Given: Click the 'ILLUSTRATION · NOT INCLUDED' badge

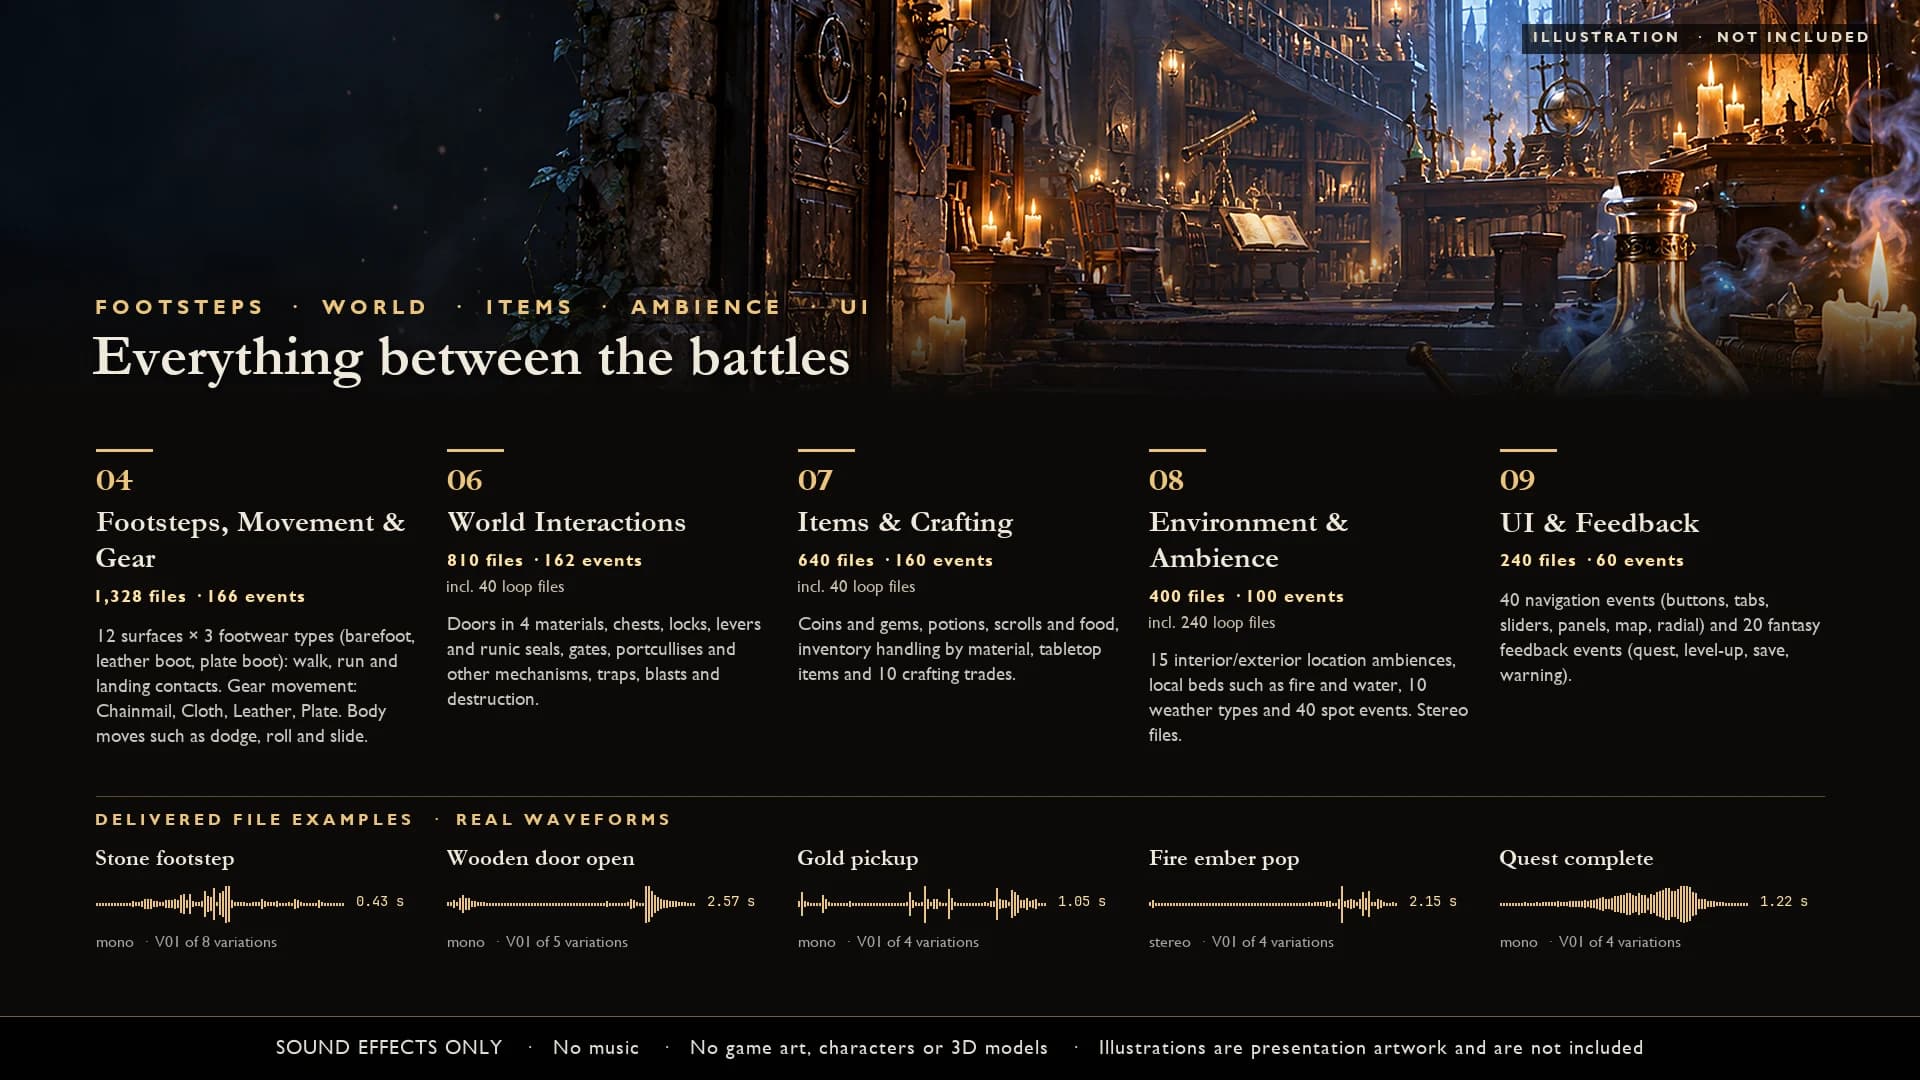Looking at the screenshot, I should coord(1700,37).
